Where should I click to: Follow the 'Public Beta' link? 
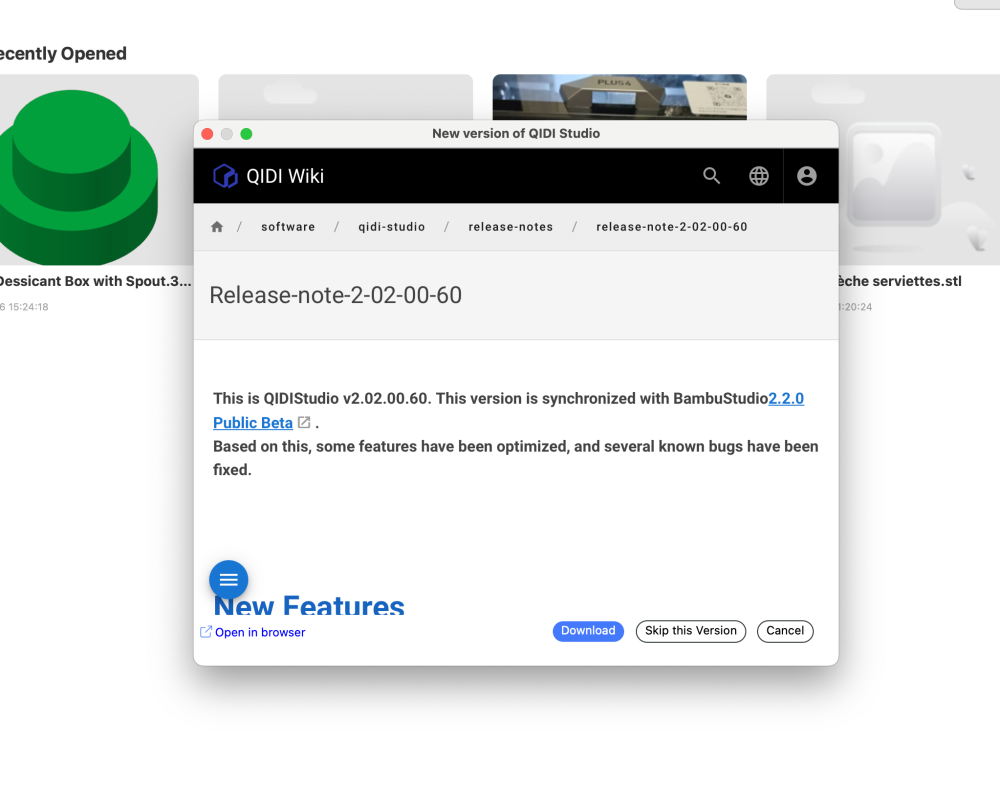[x=253, y=422]
